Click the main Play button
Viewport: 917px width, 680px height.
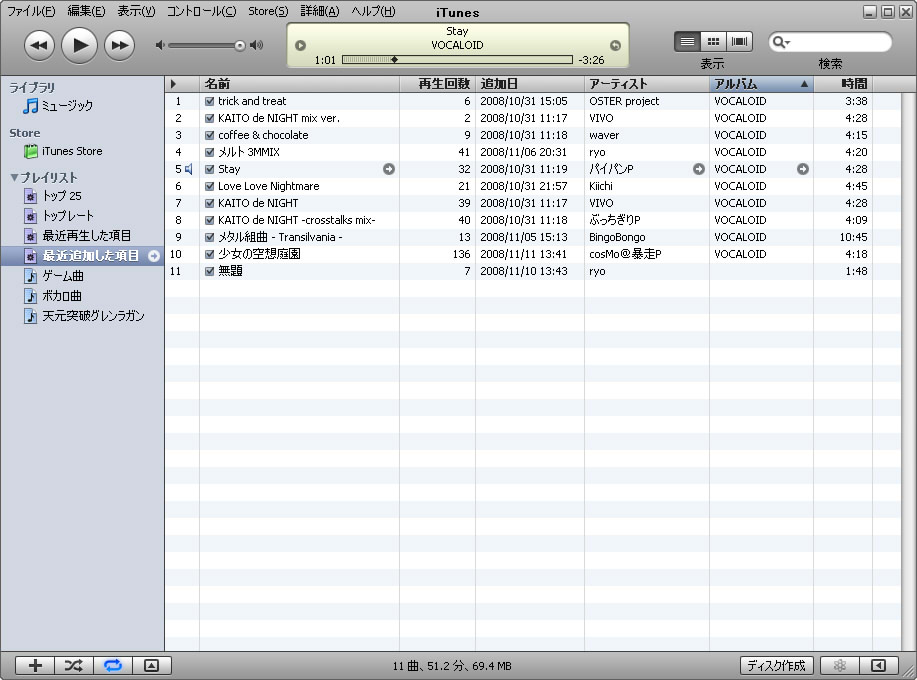click(79, 45)
